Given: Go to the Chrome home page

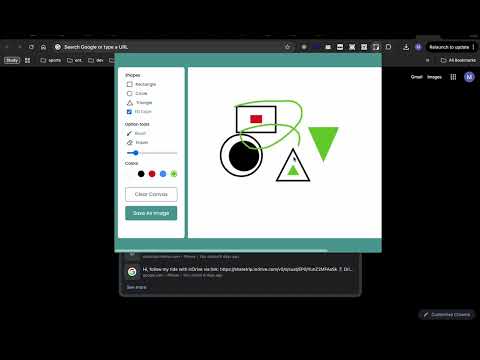Looking at the screenshot, I should click(43, 47).
